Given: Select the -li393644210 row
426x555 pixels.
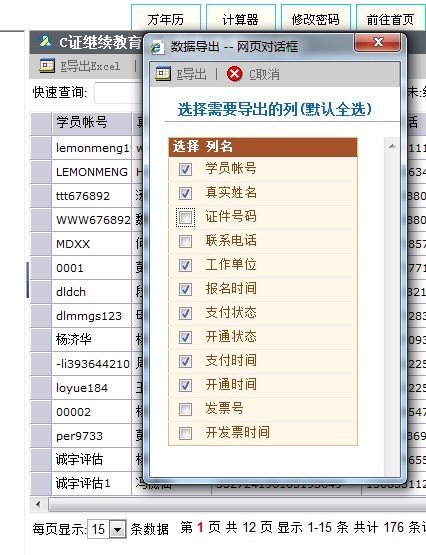Looking at the screenshot, I should pyautogui.click(x=91, y=364).
